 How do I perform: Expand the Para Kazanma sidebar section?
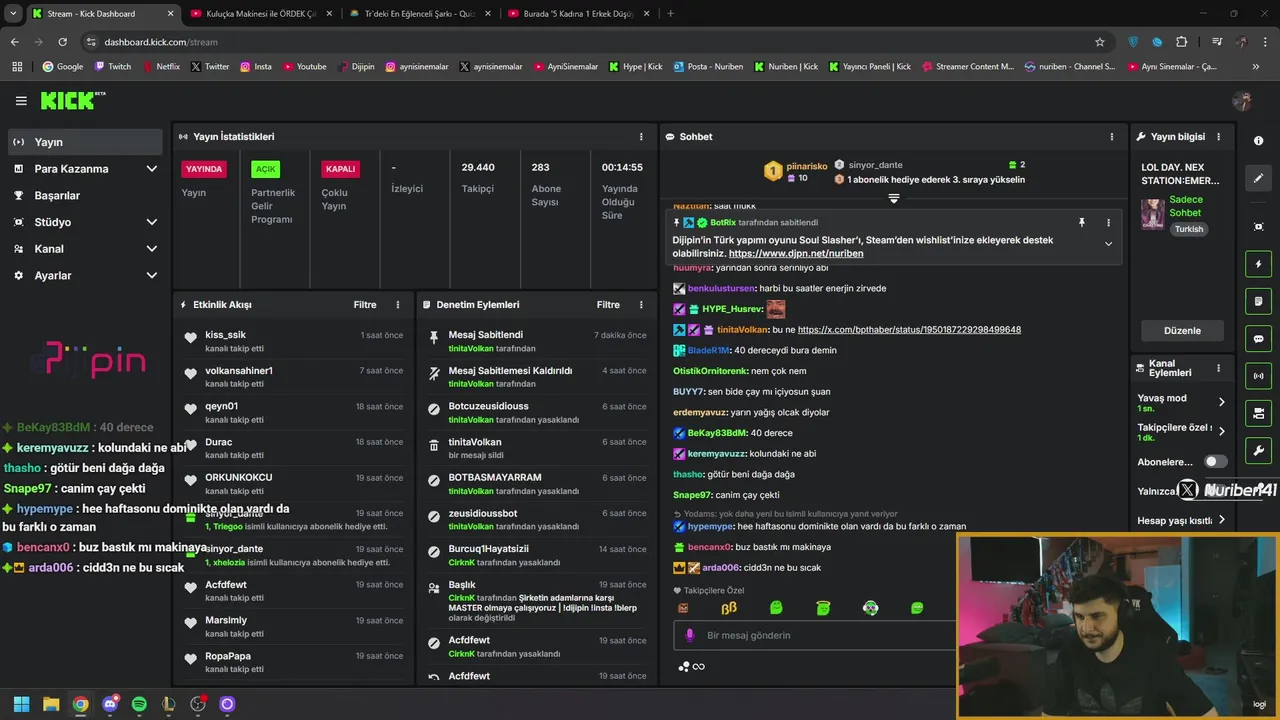coord(152,169)
